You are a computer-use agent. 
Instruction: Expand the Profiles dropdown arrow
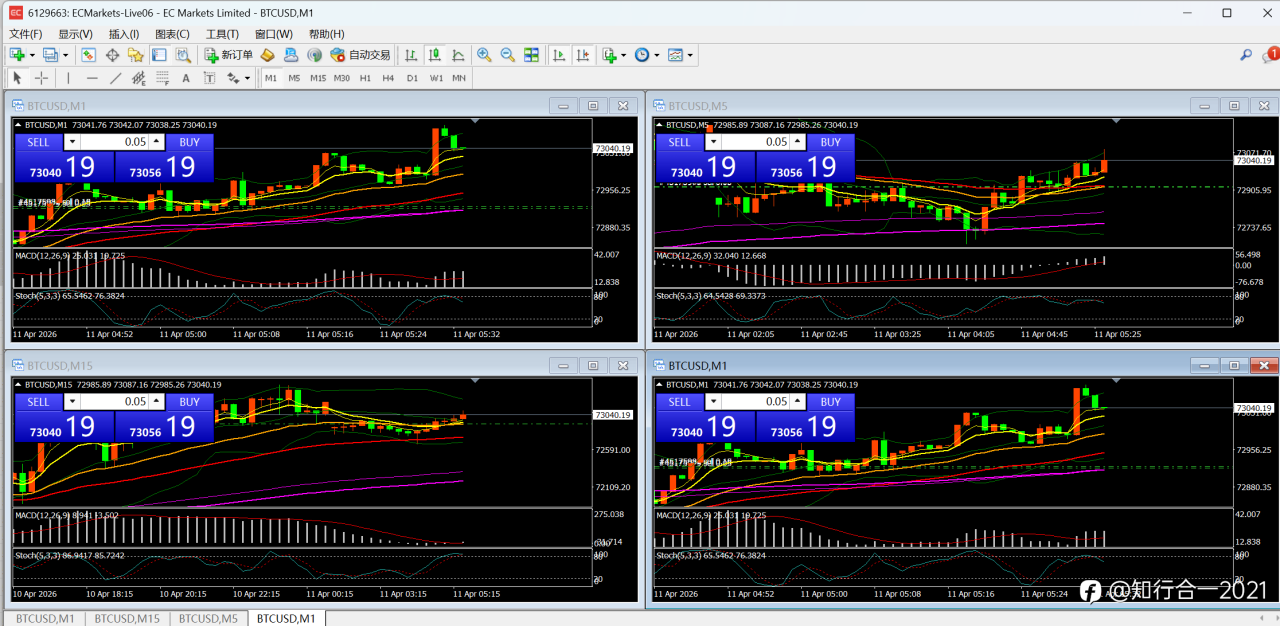click(65, 55)
